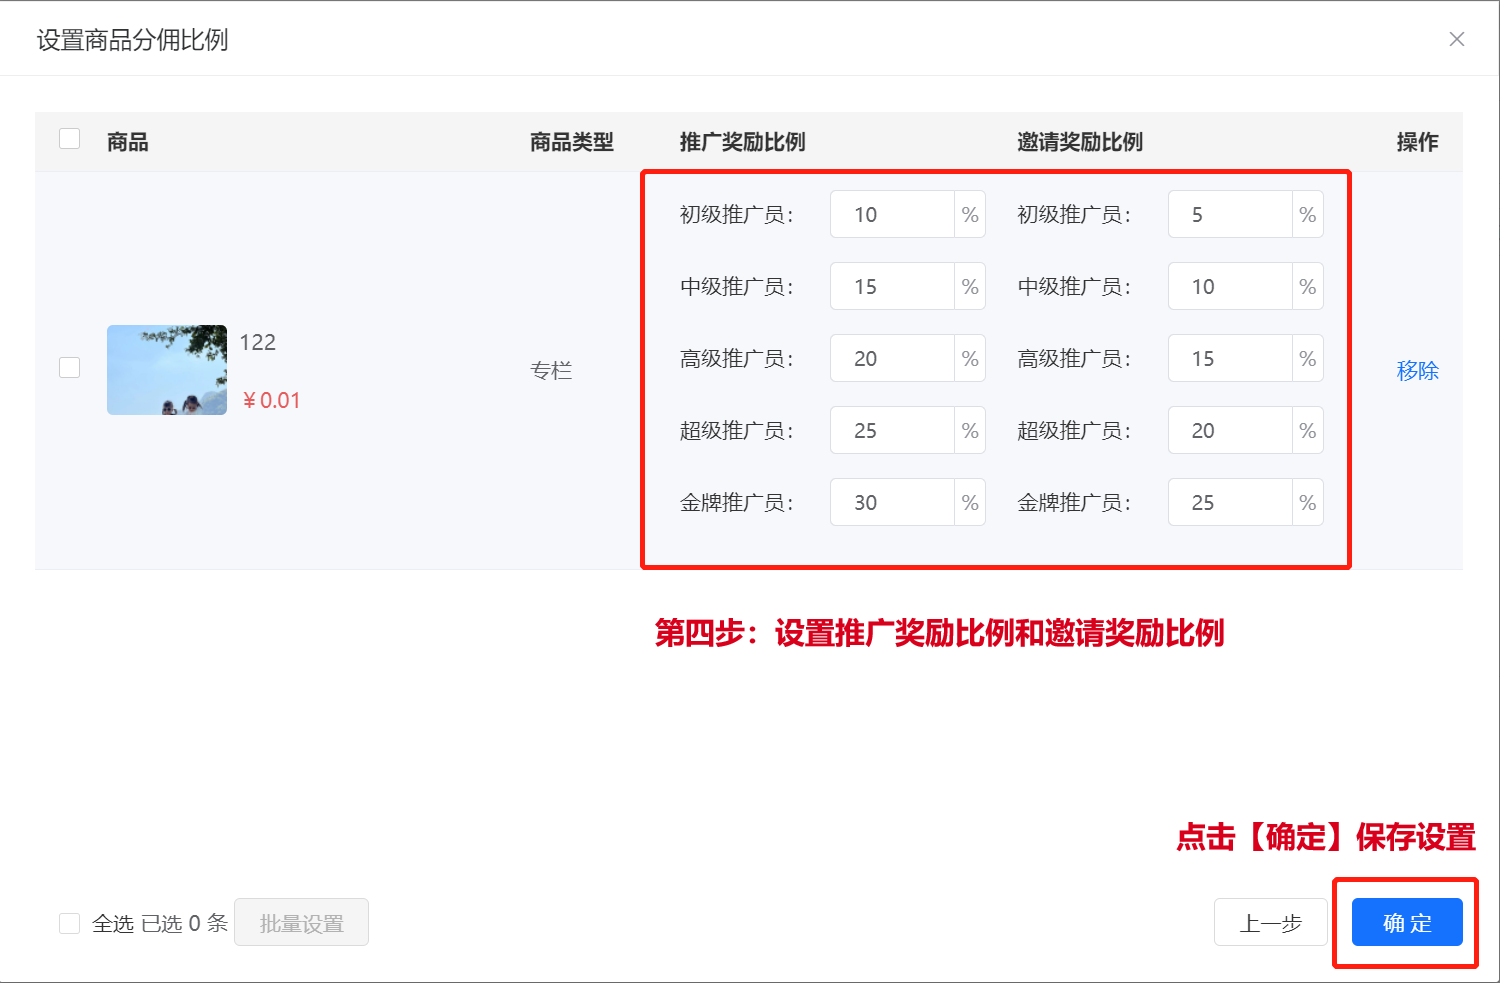
Task: Click the 已选 0 条 selection count
Action: (x=184, y=923)
